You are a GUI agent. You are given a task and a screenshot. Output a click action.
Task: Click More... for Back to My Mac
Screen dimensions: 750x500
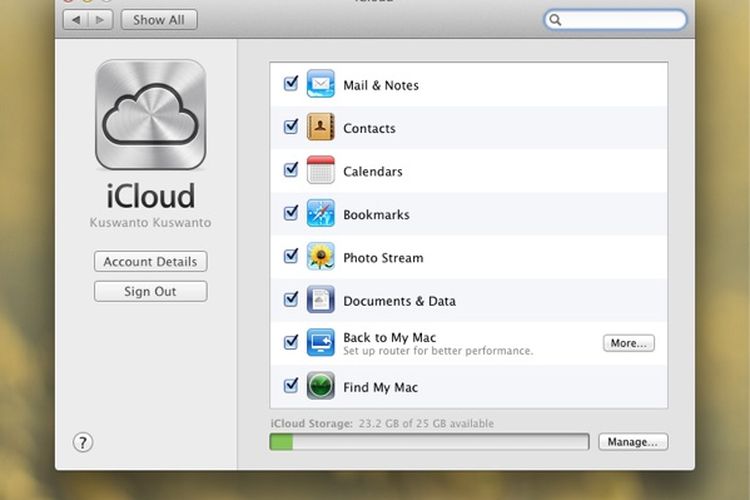coord(629,343)
